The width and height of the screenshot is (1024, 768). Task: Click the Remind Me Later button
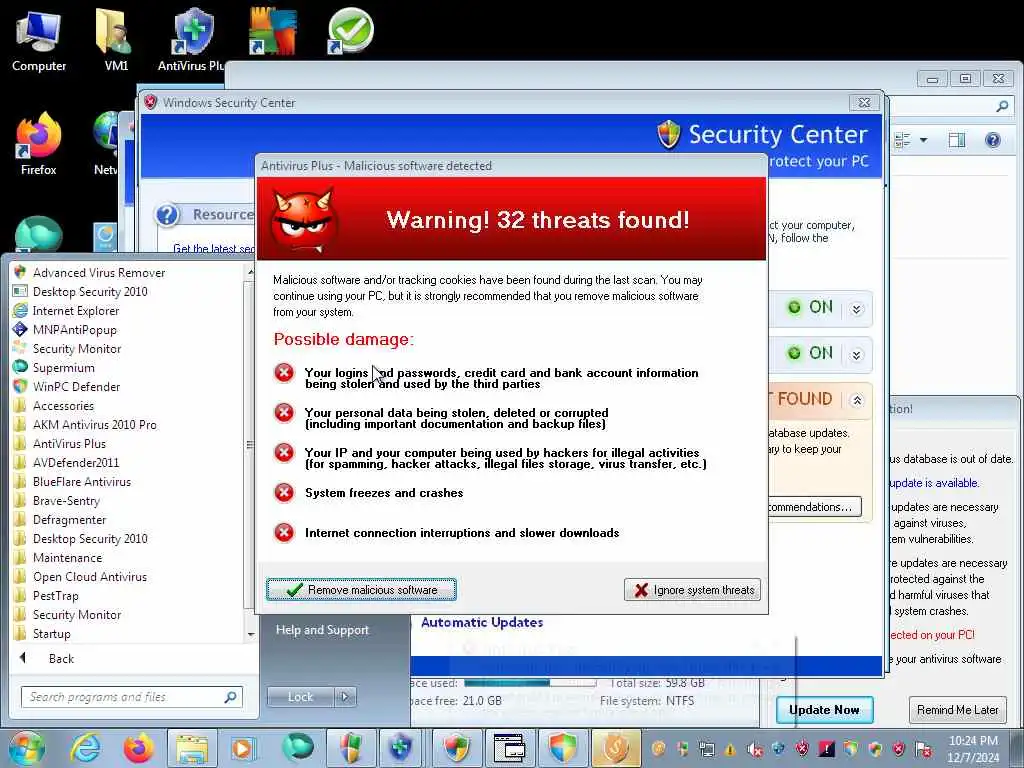click(957, 710)
